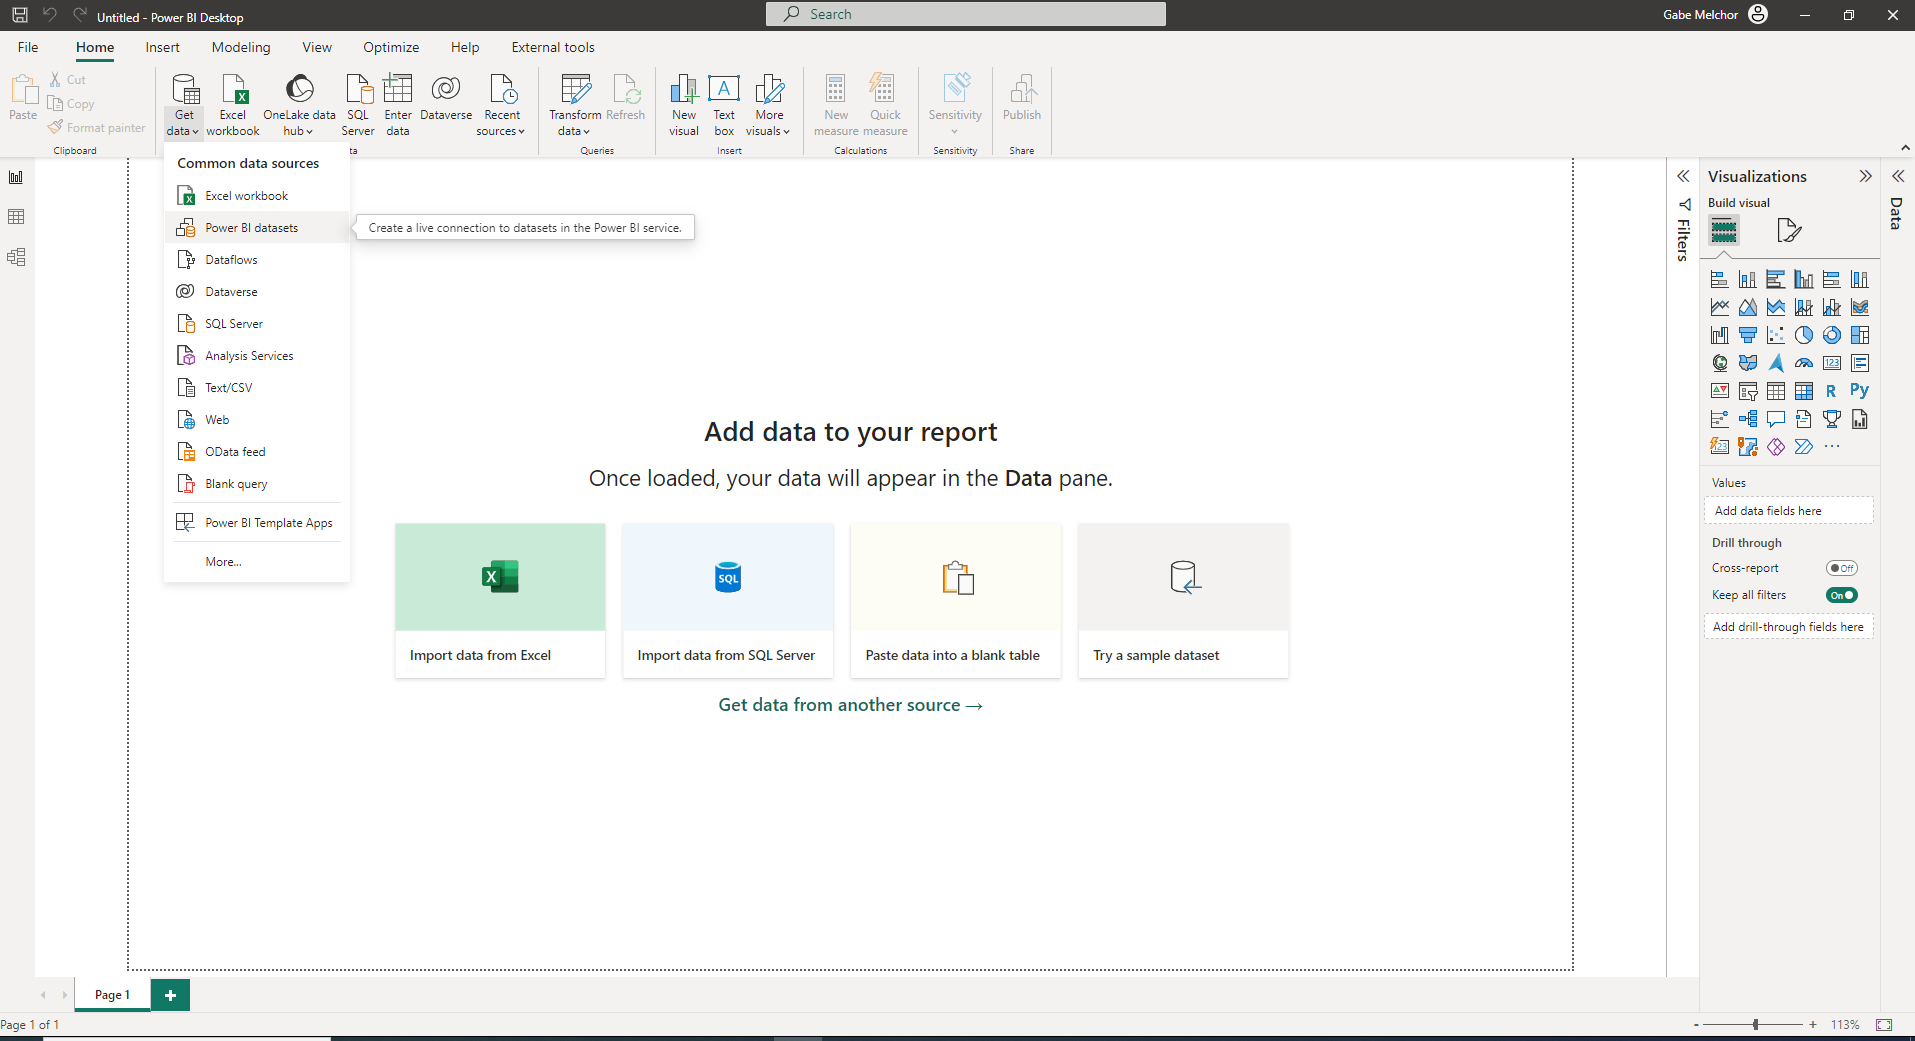The width and height of the screenshot is (1915, 1041).
Task: Click the Enter data ribbon icon
Action: click(x=398, y=105)
